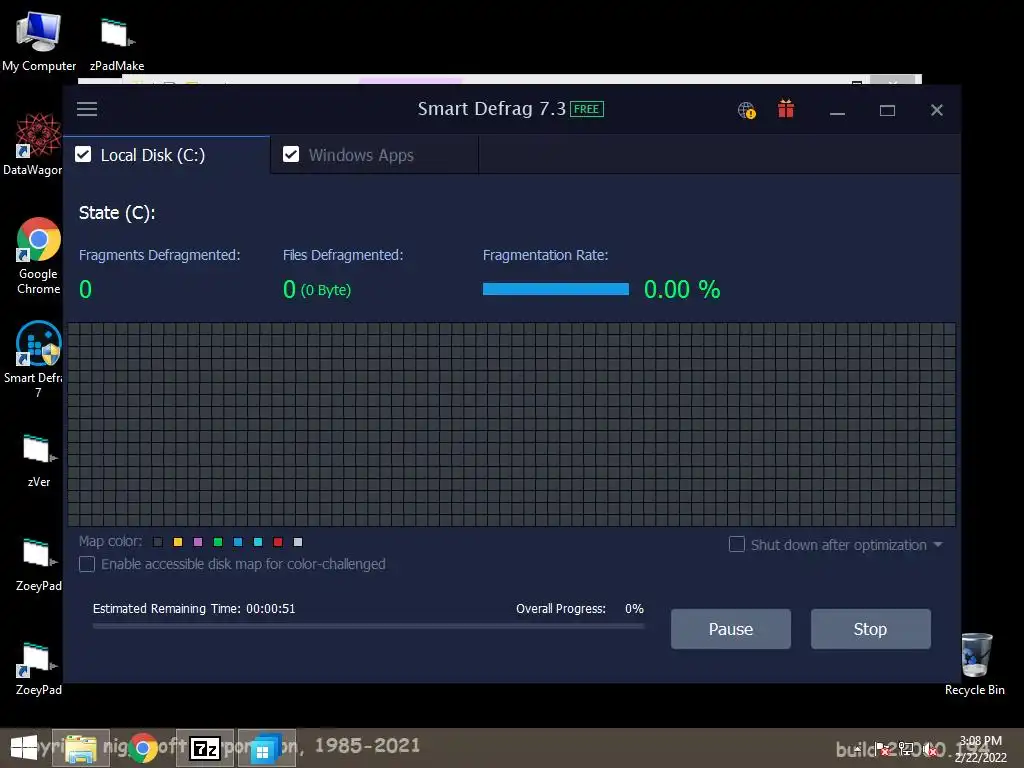Click the Estimated Remaining Time text
1024x768 pixels.
click(194, 609)
